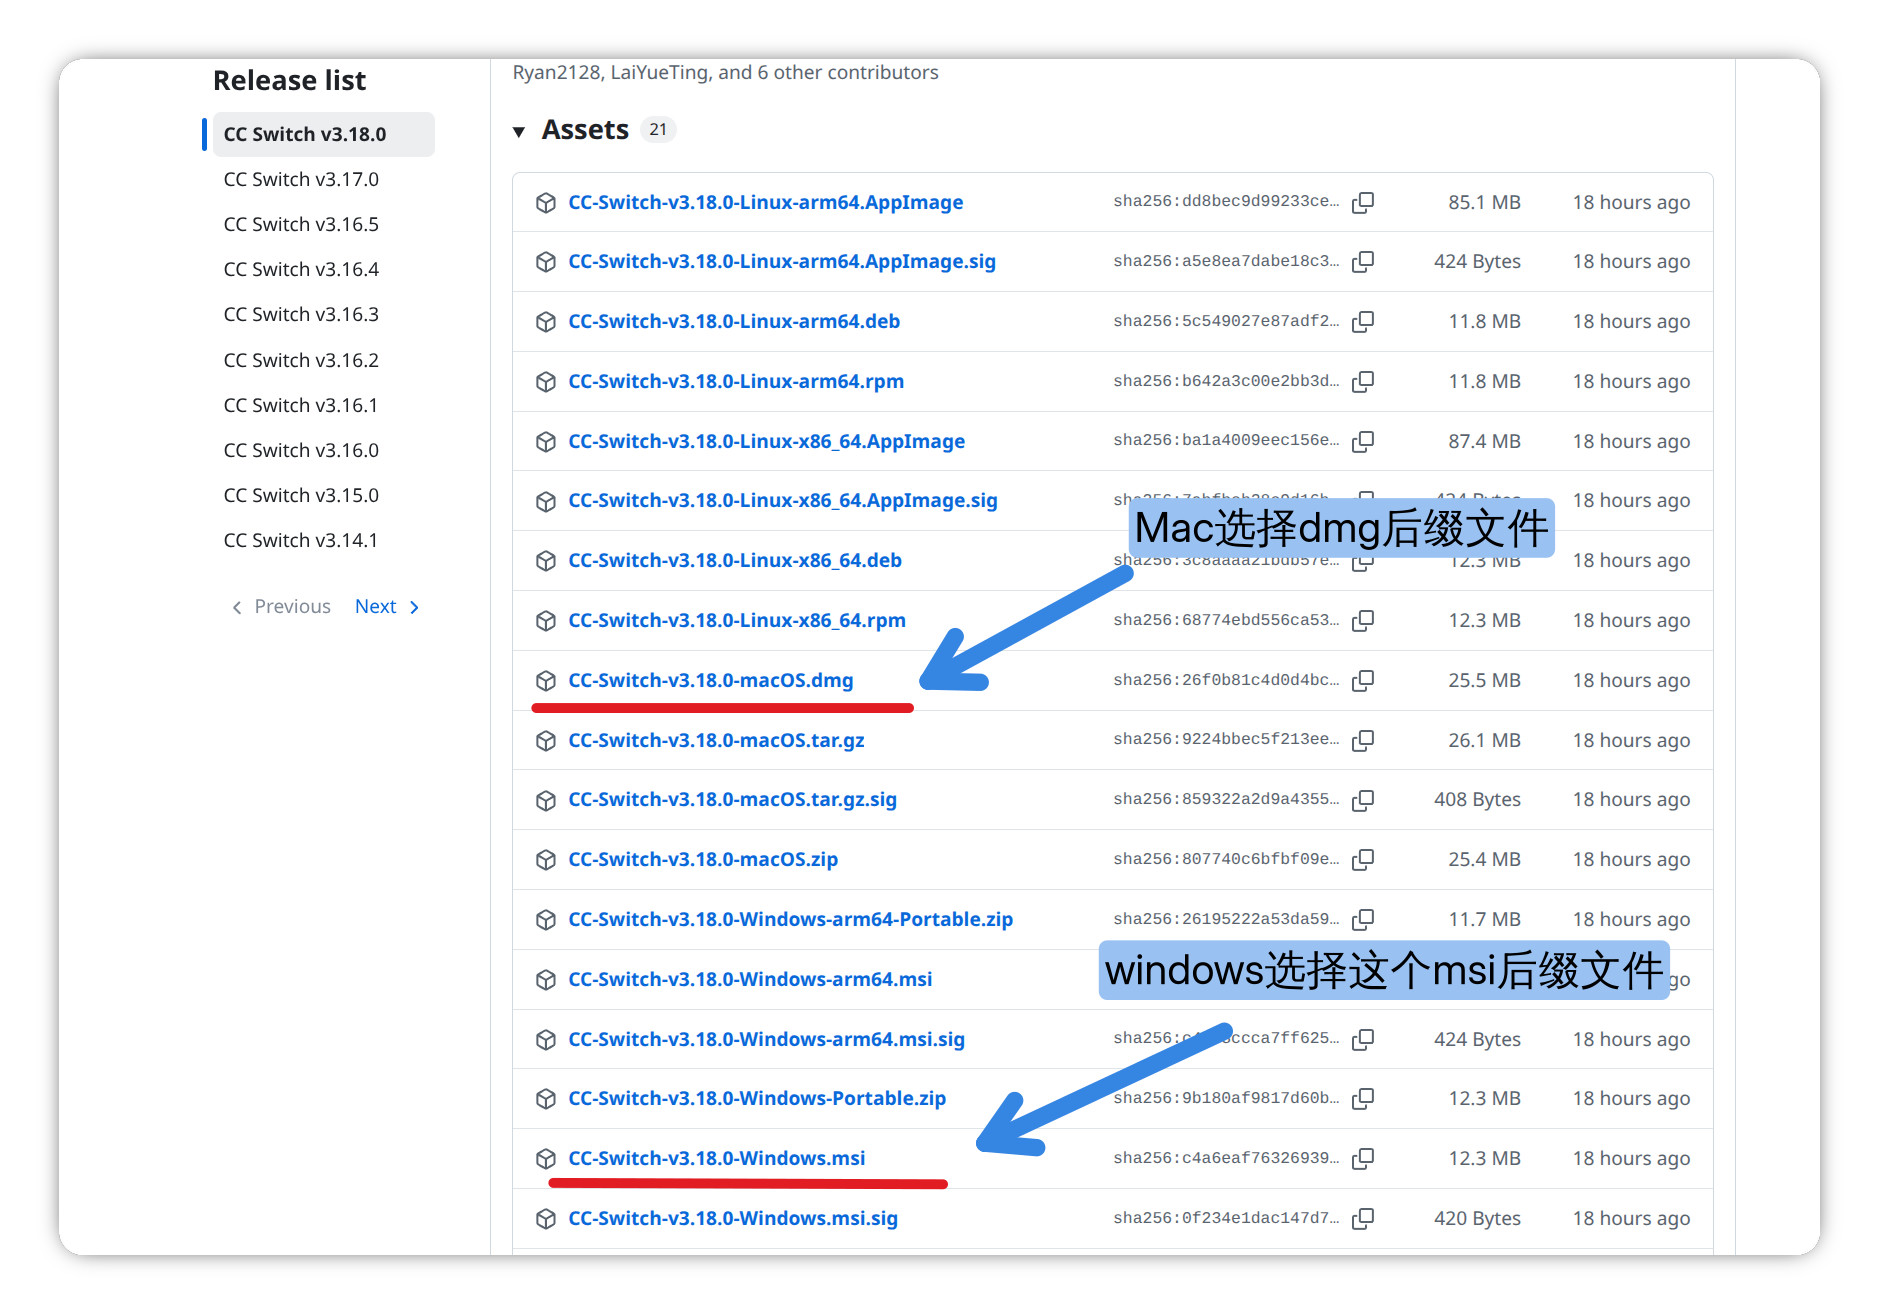Click the 26.1 MB size value
1879x1314 pixels.
click(x=1484, y=740)
